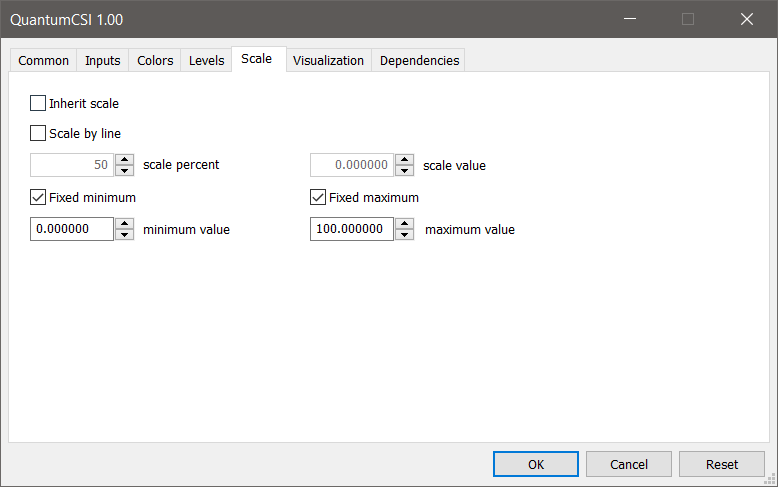Decrease the minimum value using down arrow
The height and width of the screenshot is (487, 778).
pyautogui.click(x=125, y=235)
